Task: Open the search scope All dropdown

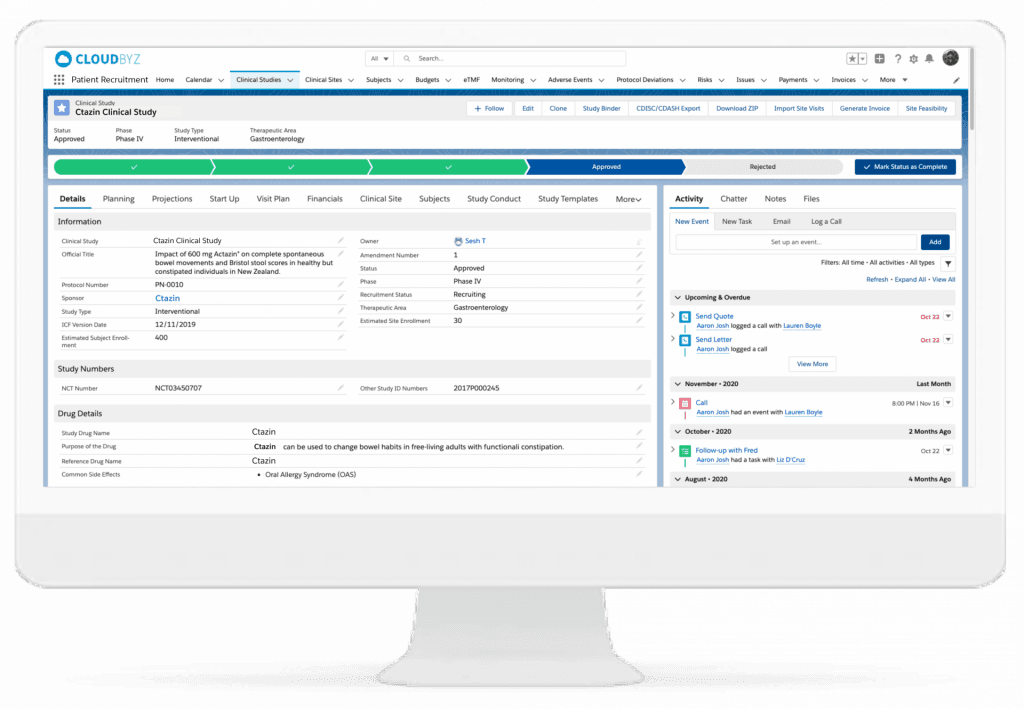Action: pos(380,59)
